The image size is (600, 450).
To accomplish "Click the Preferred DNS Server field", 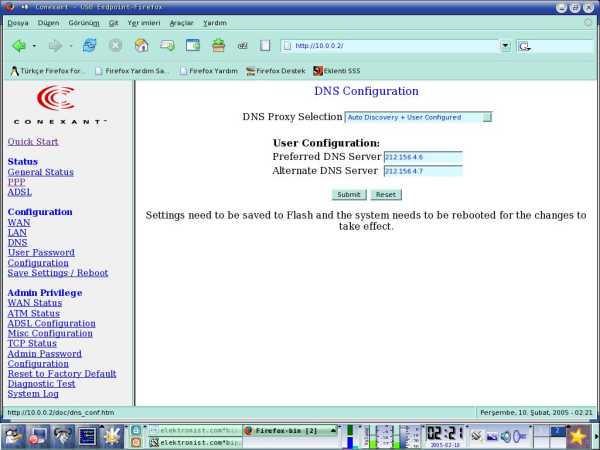I will [422, 157].
